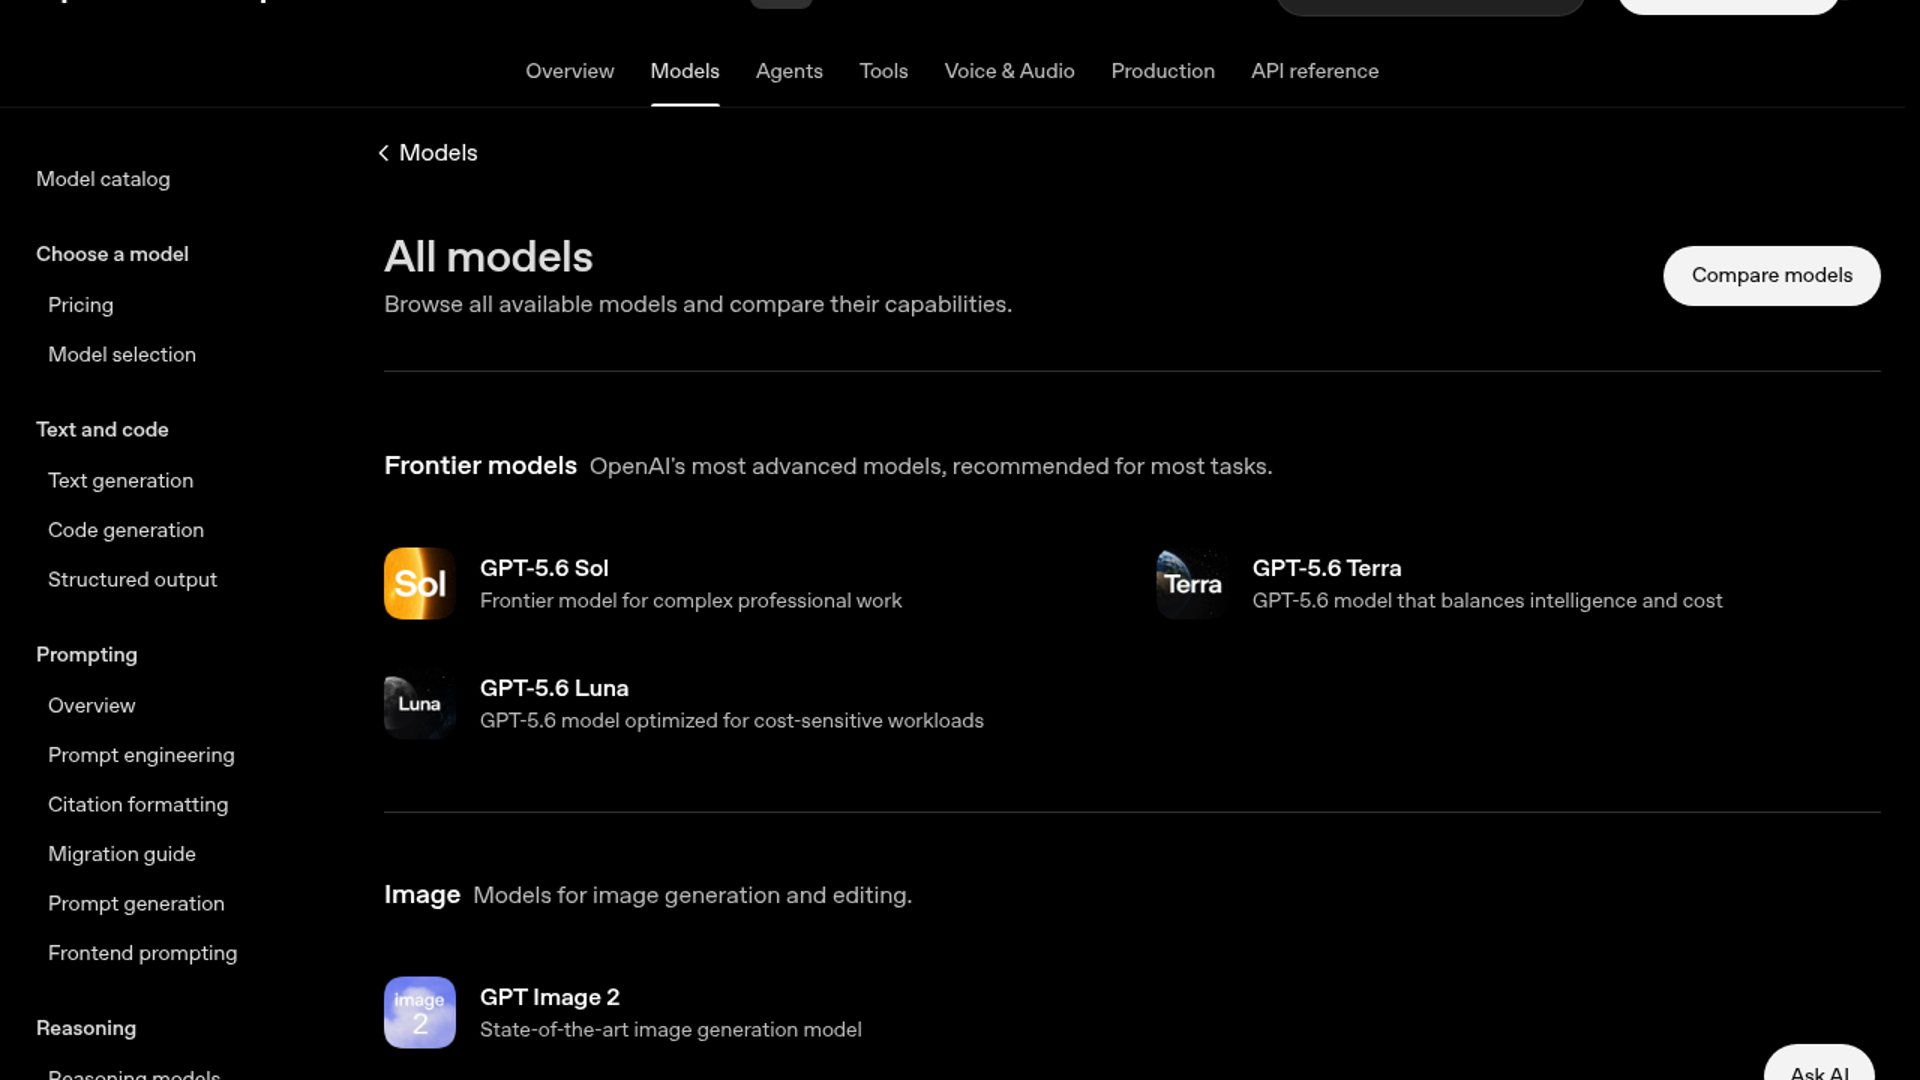Open Prompt engineering in the sidebar
Viewport: 1920px width, 1080px height.
click(141, 755)
